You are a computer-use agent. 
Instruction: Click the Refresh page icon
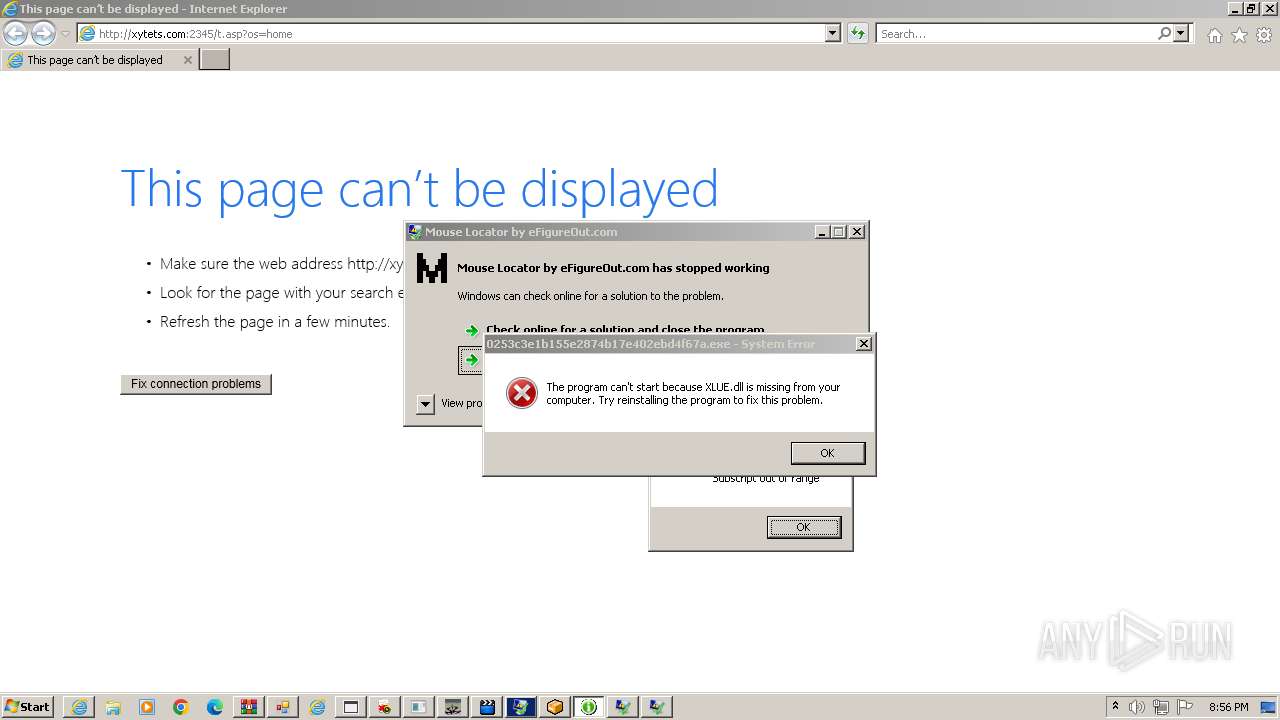click(857, 33)
